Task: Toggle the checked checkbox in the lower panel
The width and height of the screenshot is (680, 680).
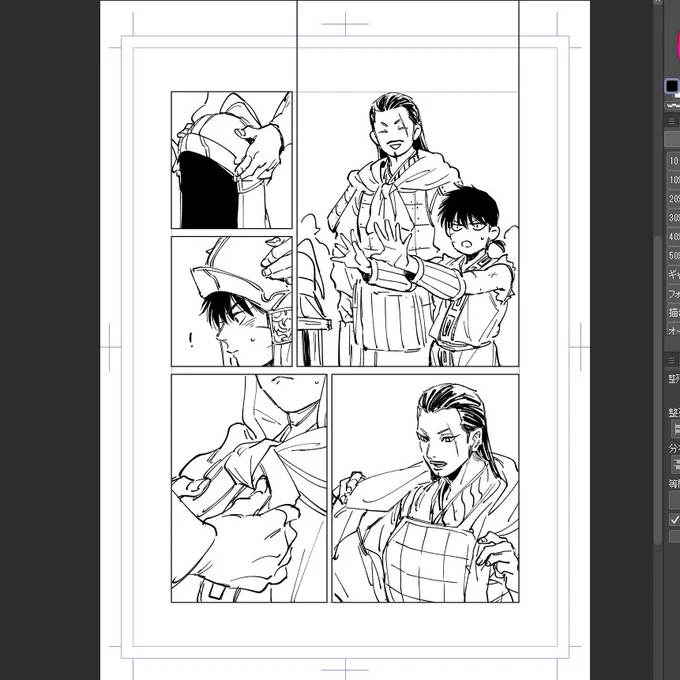Action: [674, 519]
